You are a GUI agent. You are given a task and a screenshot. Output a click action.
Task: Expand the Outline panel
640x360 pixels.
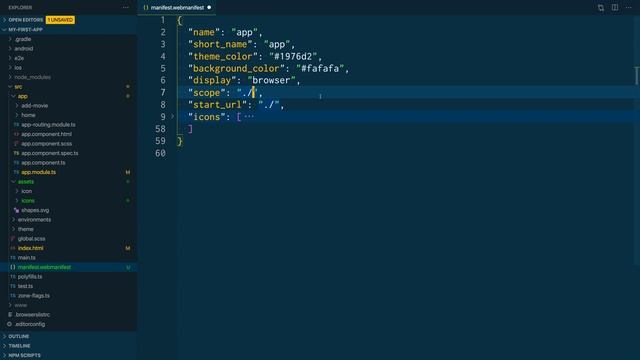tap(18, 336)
